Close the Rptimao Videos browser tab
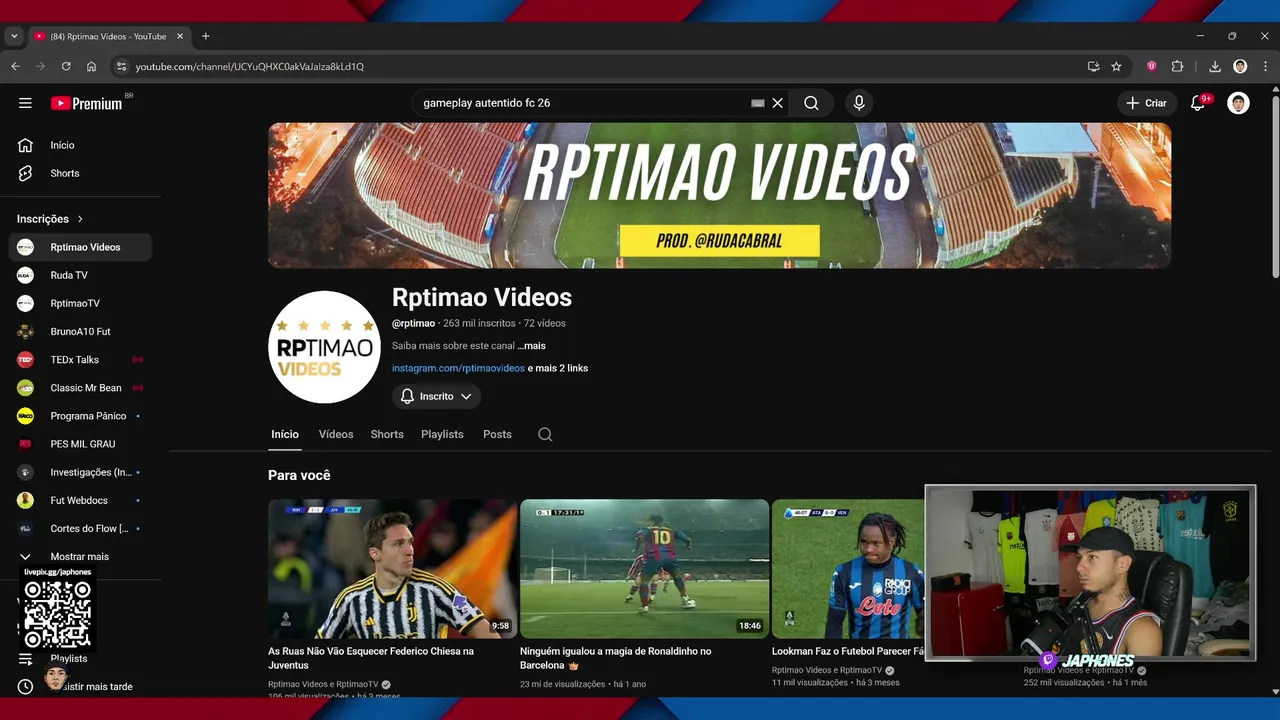Image resolution: width=1280 pixels, height=720 pixels. pyautogui.click(x=181, y=36)
